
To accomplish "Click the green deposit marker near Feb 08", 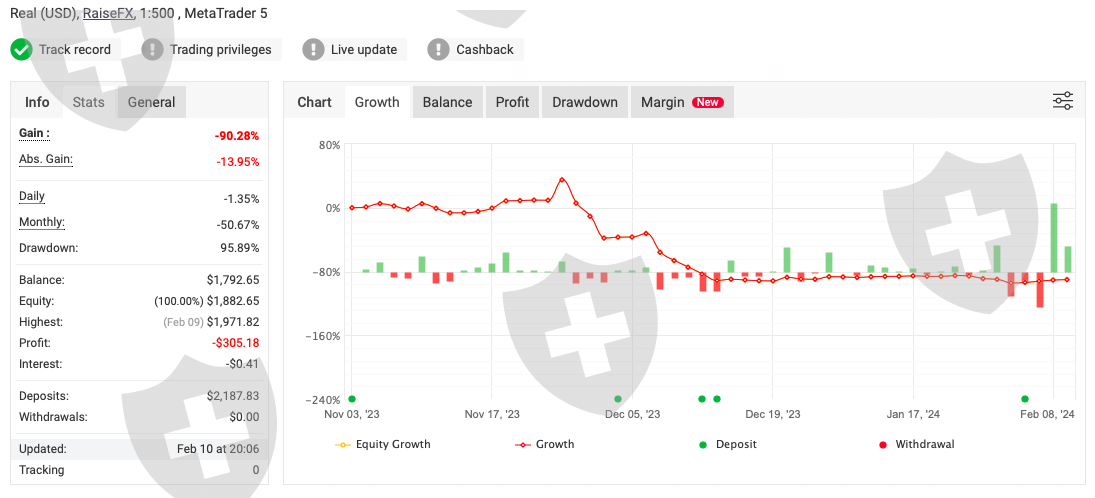I will point(1024,398).
